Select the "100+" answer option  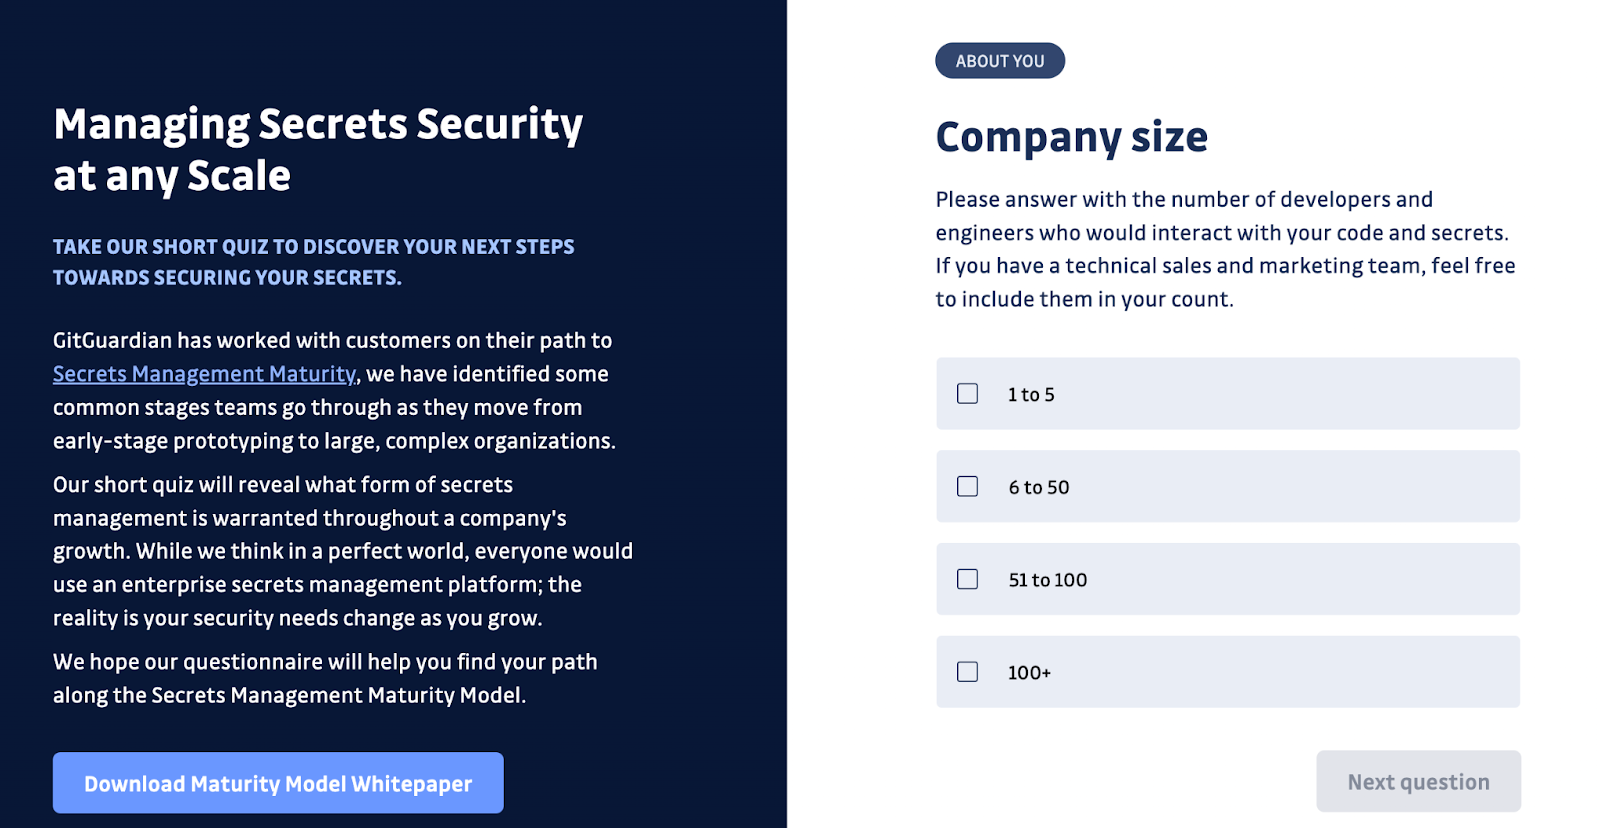point(1228,671)
